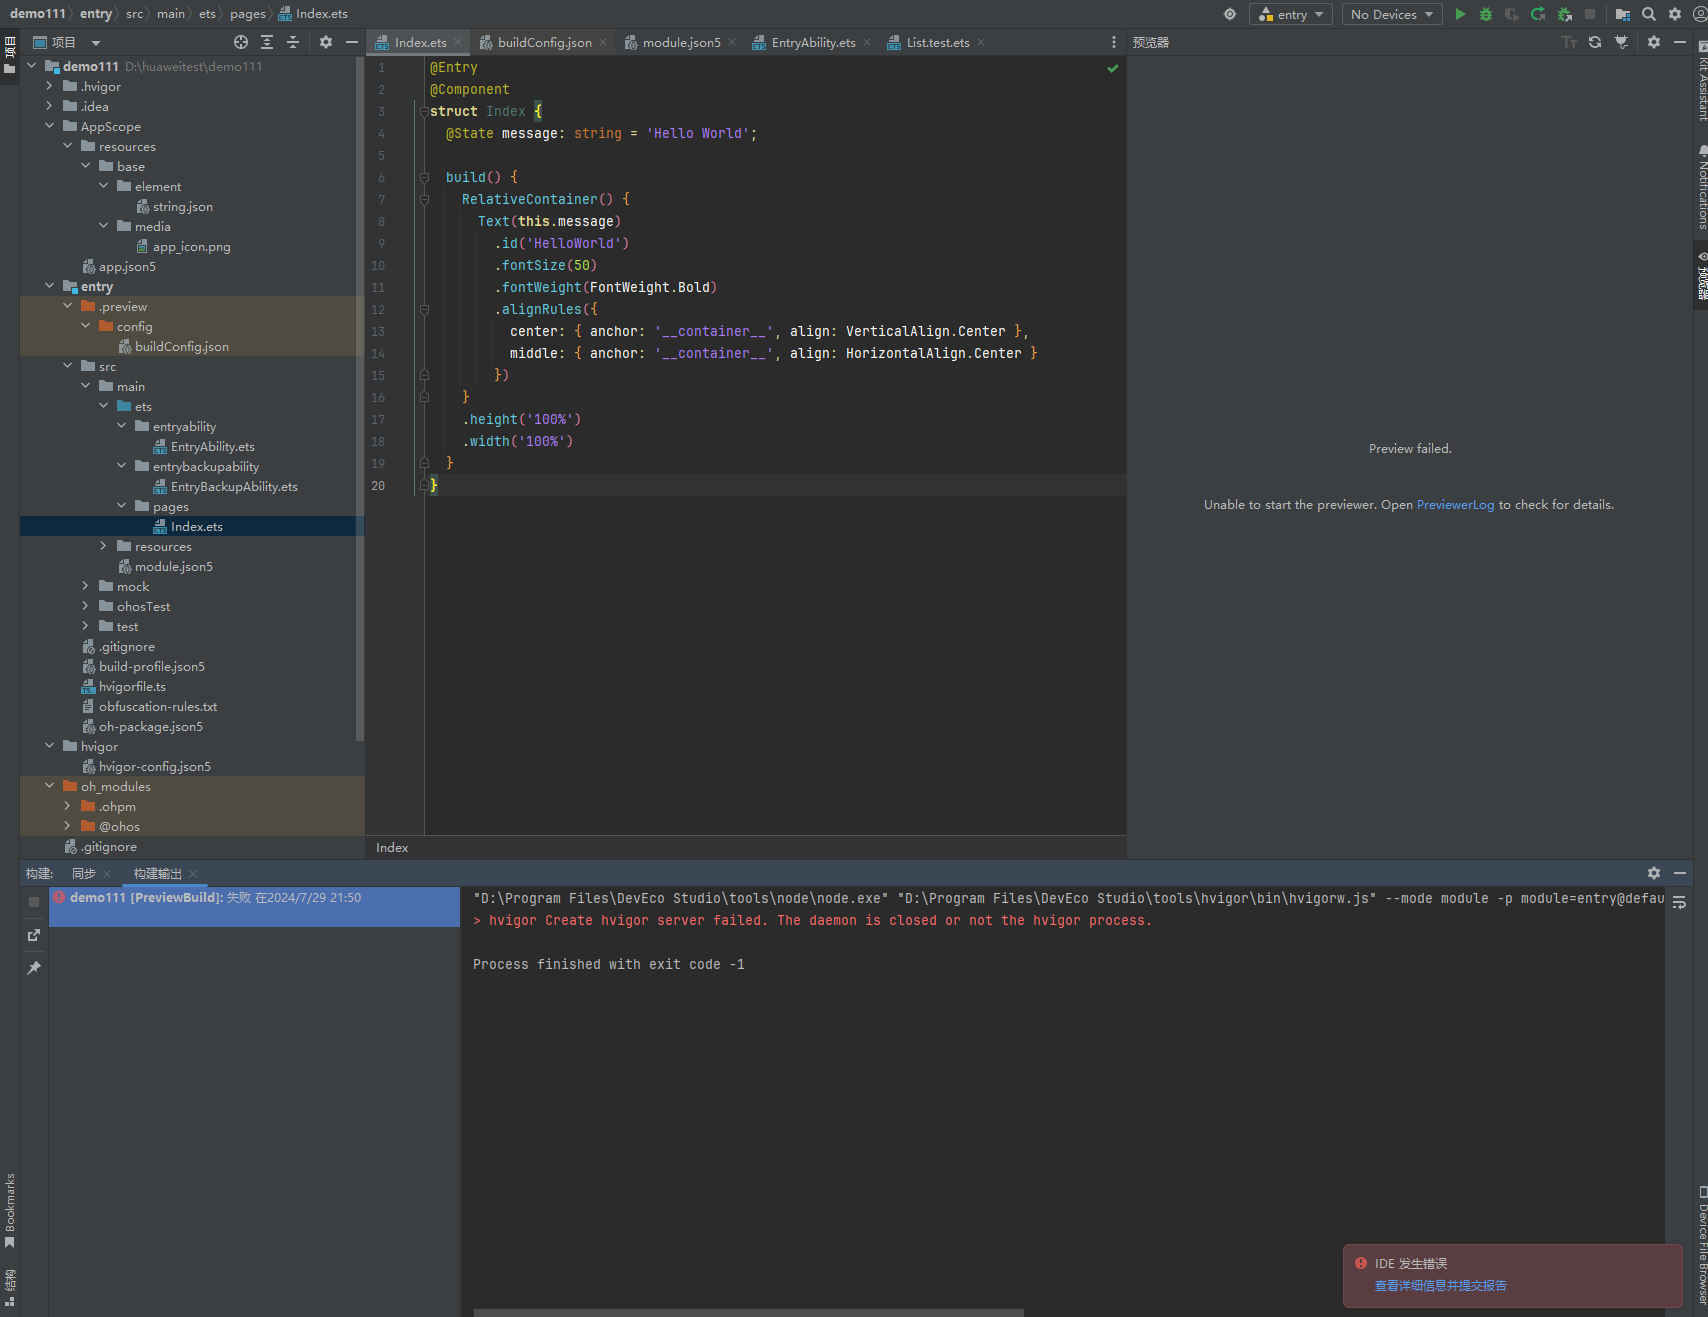Viewport: 1708px width, 1317px height.
Task: Expand the .idea folder
Action: pyautogui.click(x=49, y=106)
